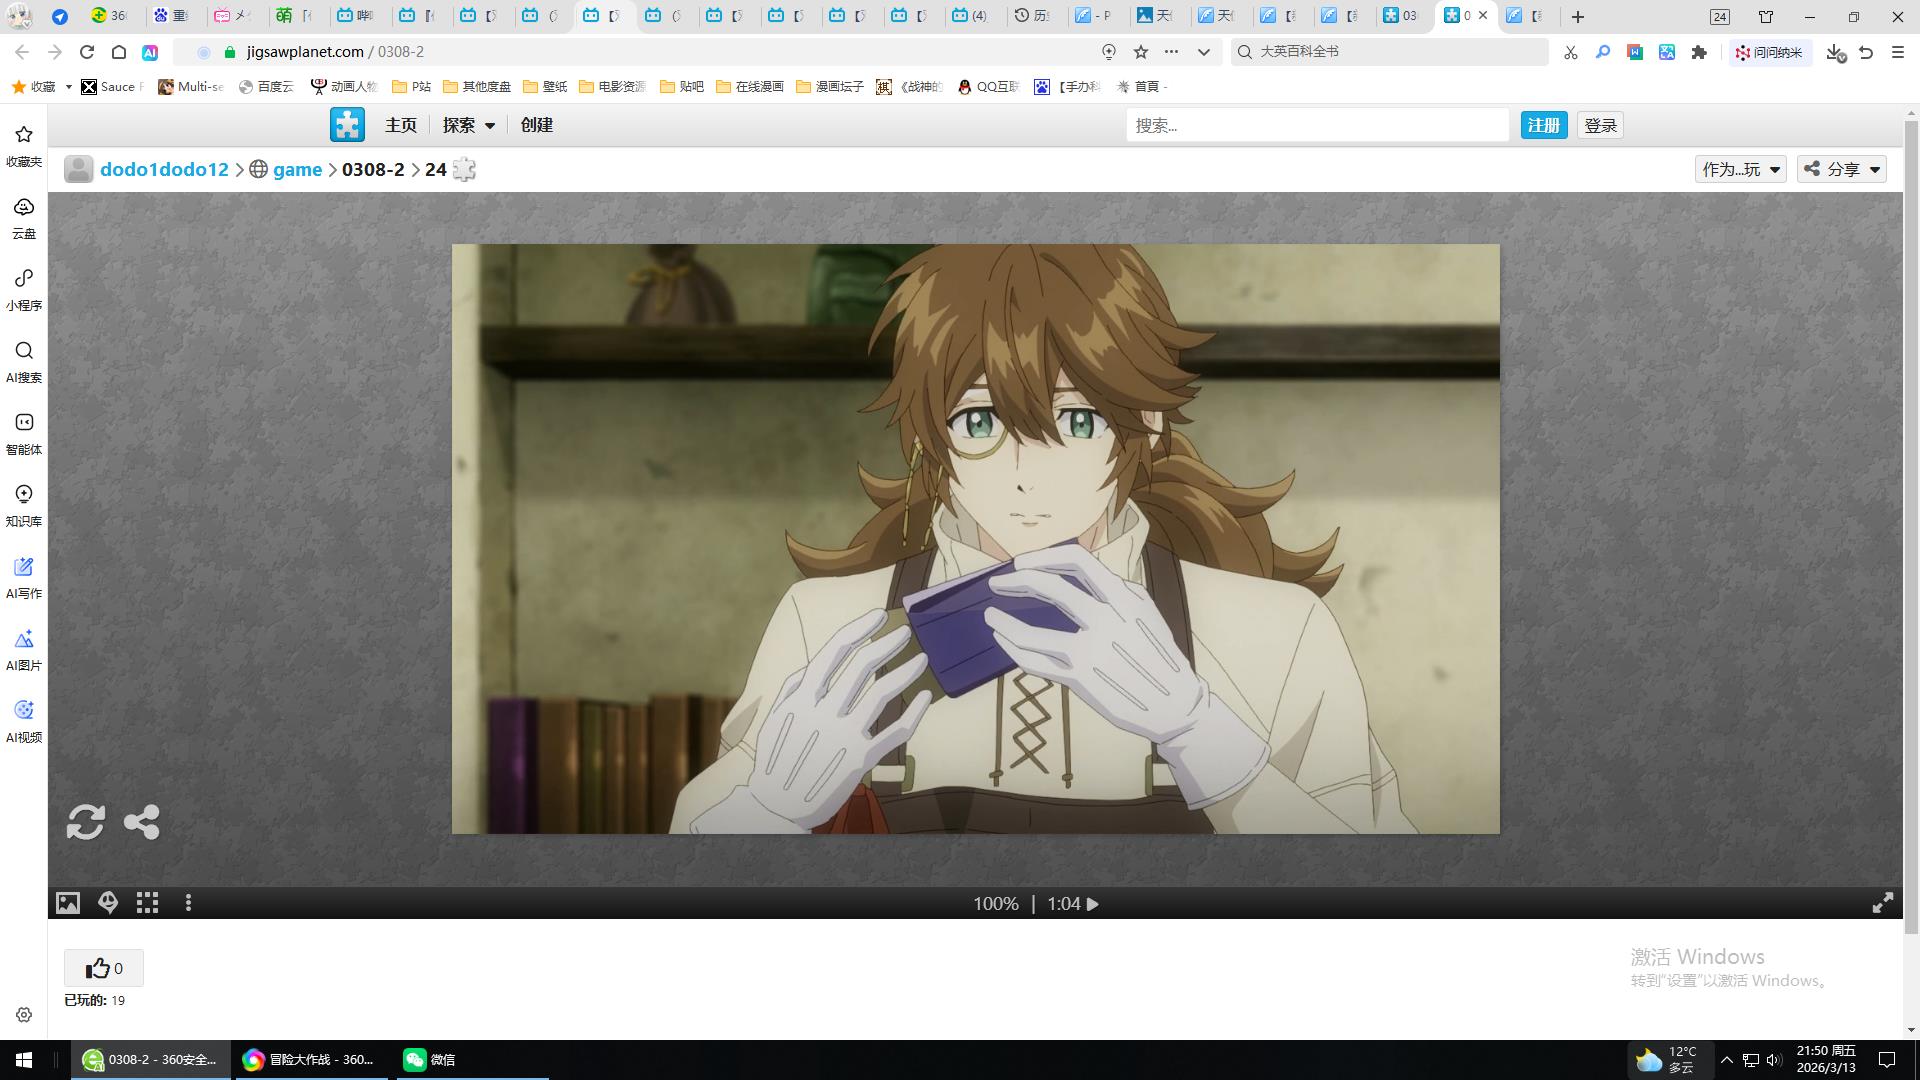Image resolution: width=1920 pixels, height=1080 pixels.
Task: Open 微信 from the taskbar
Action: pos(430,1059)
